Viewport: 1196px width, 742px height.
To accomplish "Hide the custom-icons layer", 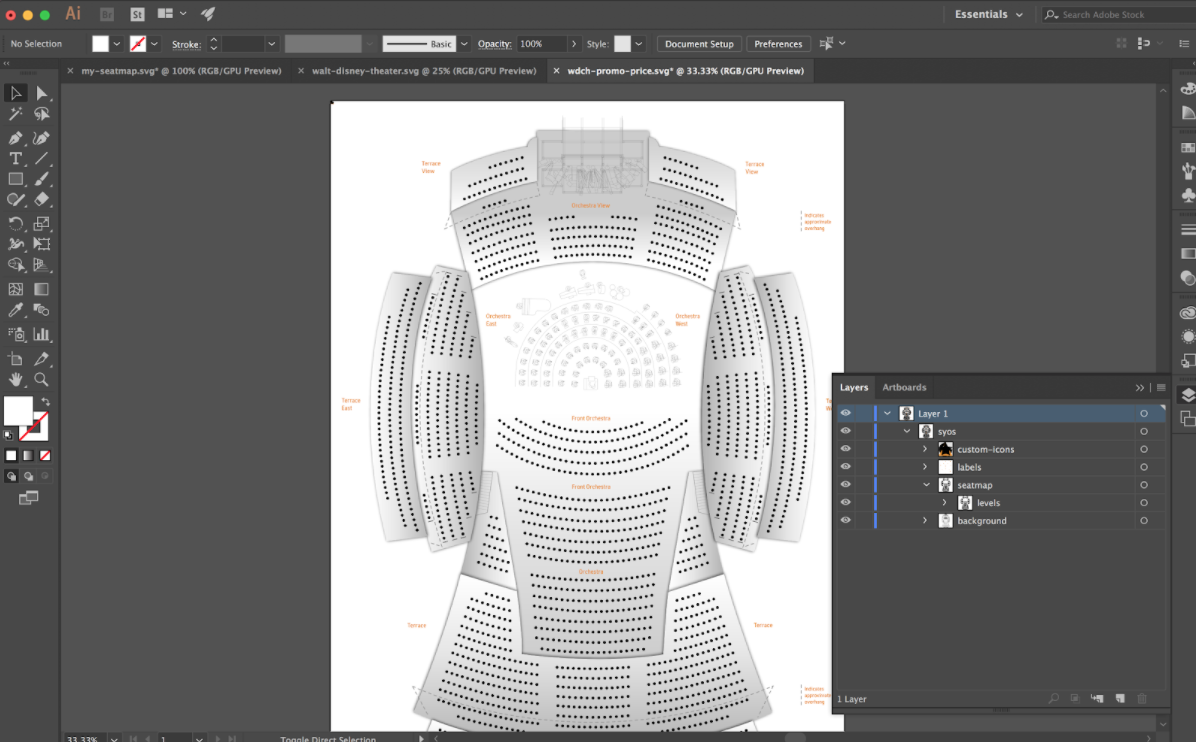I will [x=845, y=449].
